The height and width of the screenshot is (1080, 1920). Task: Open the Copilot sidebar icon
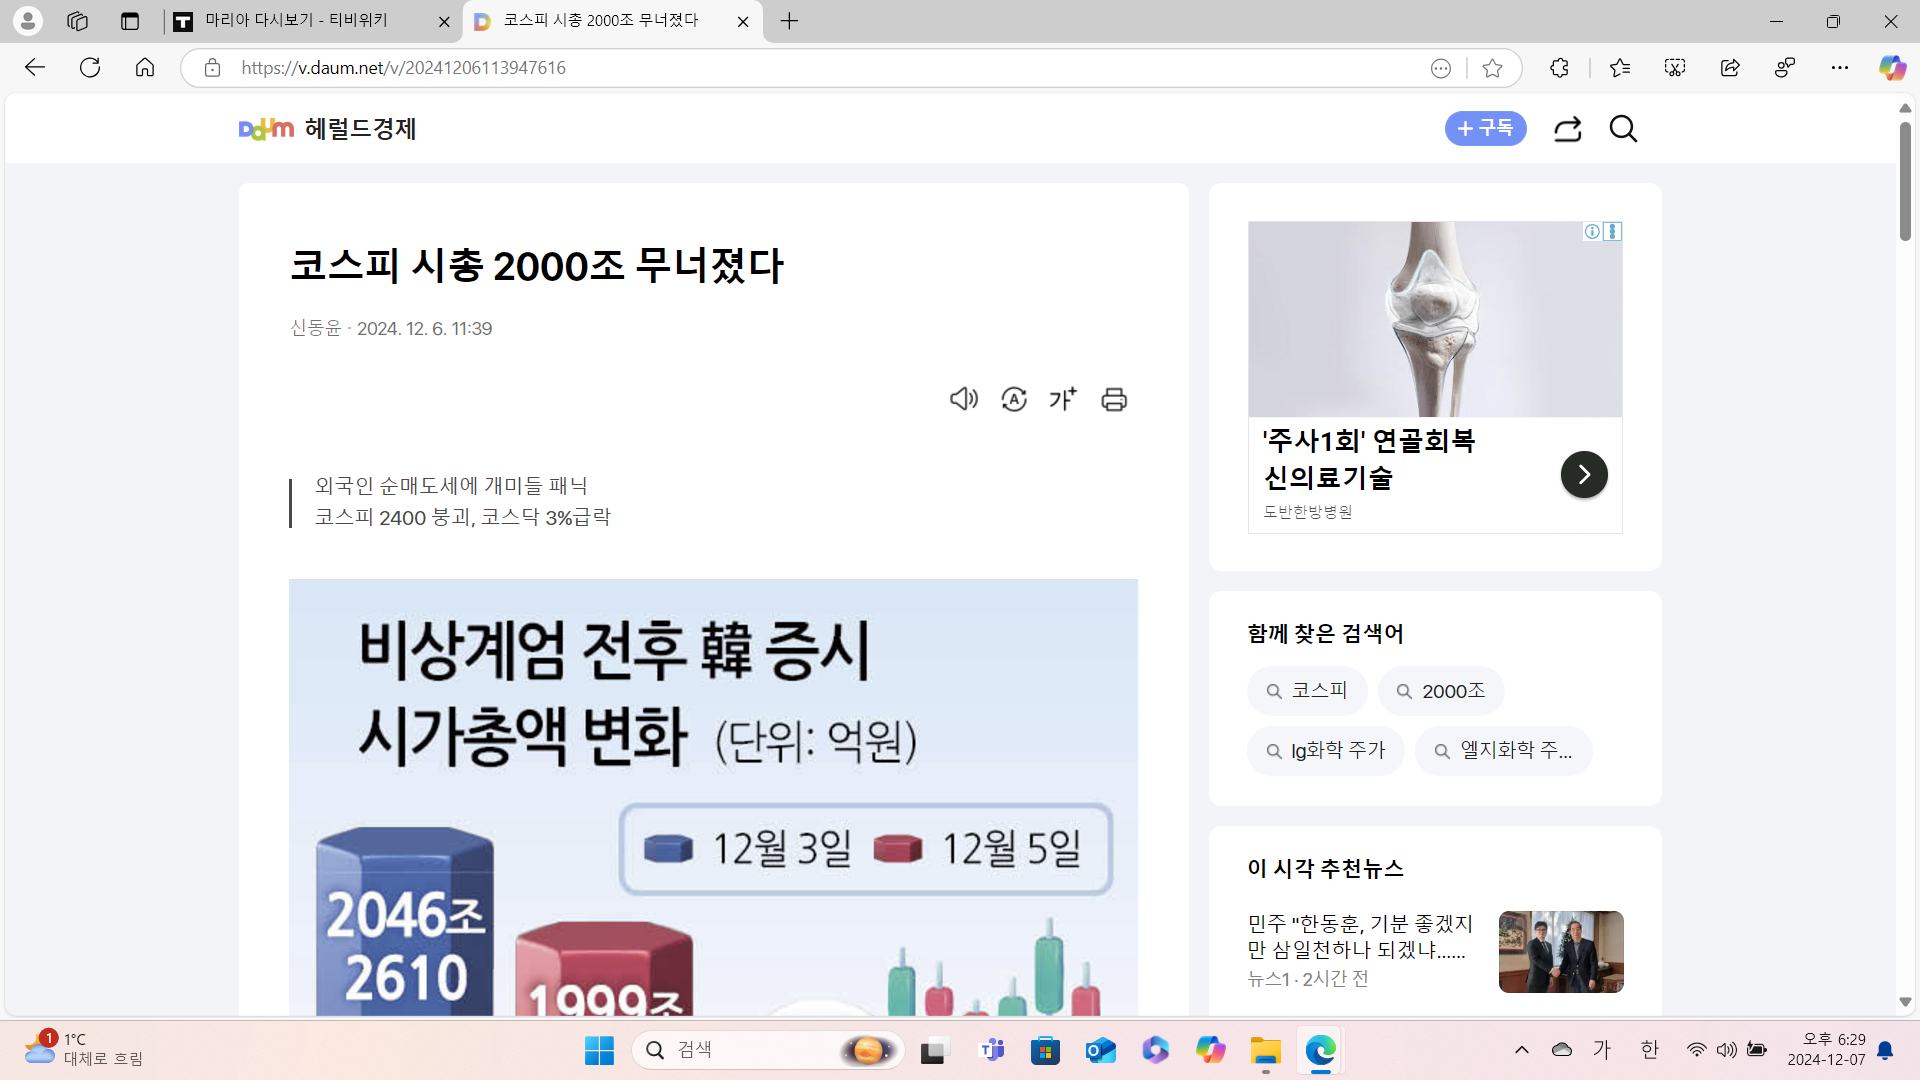[1892, 68]
